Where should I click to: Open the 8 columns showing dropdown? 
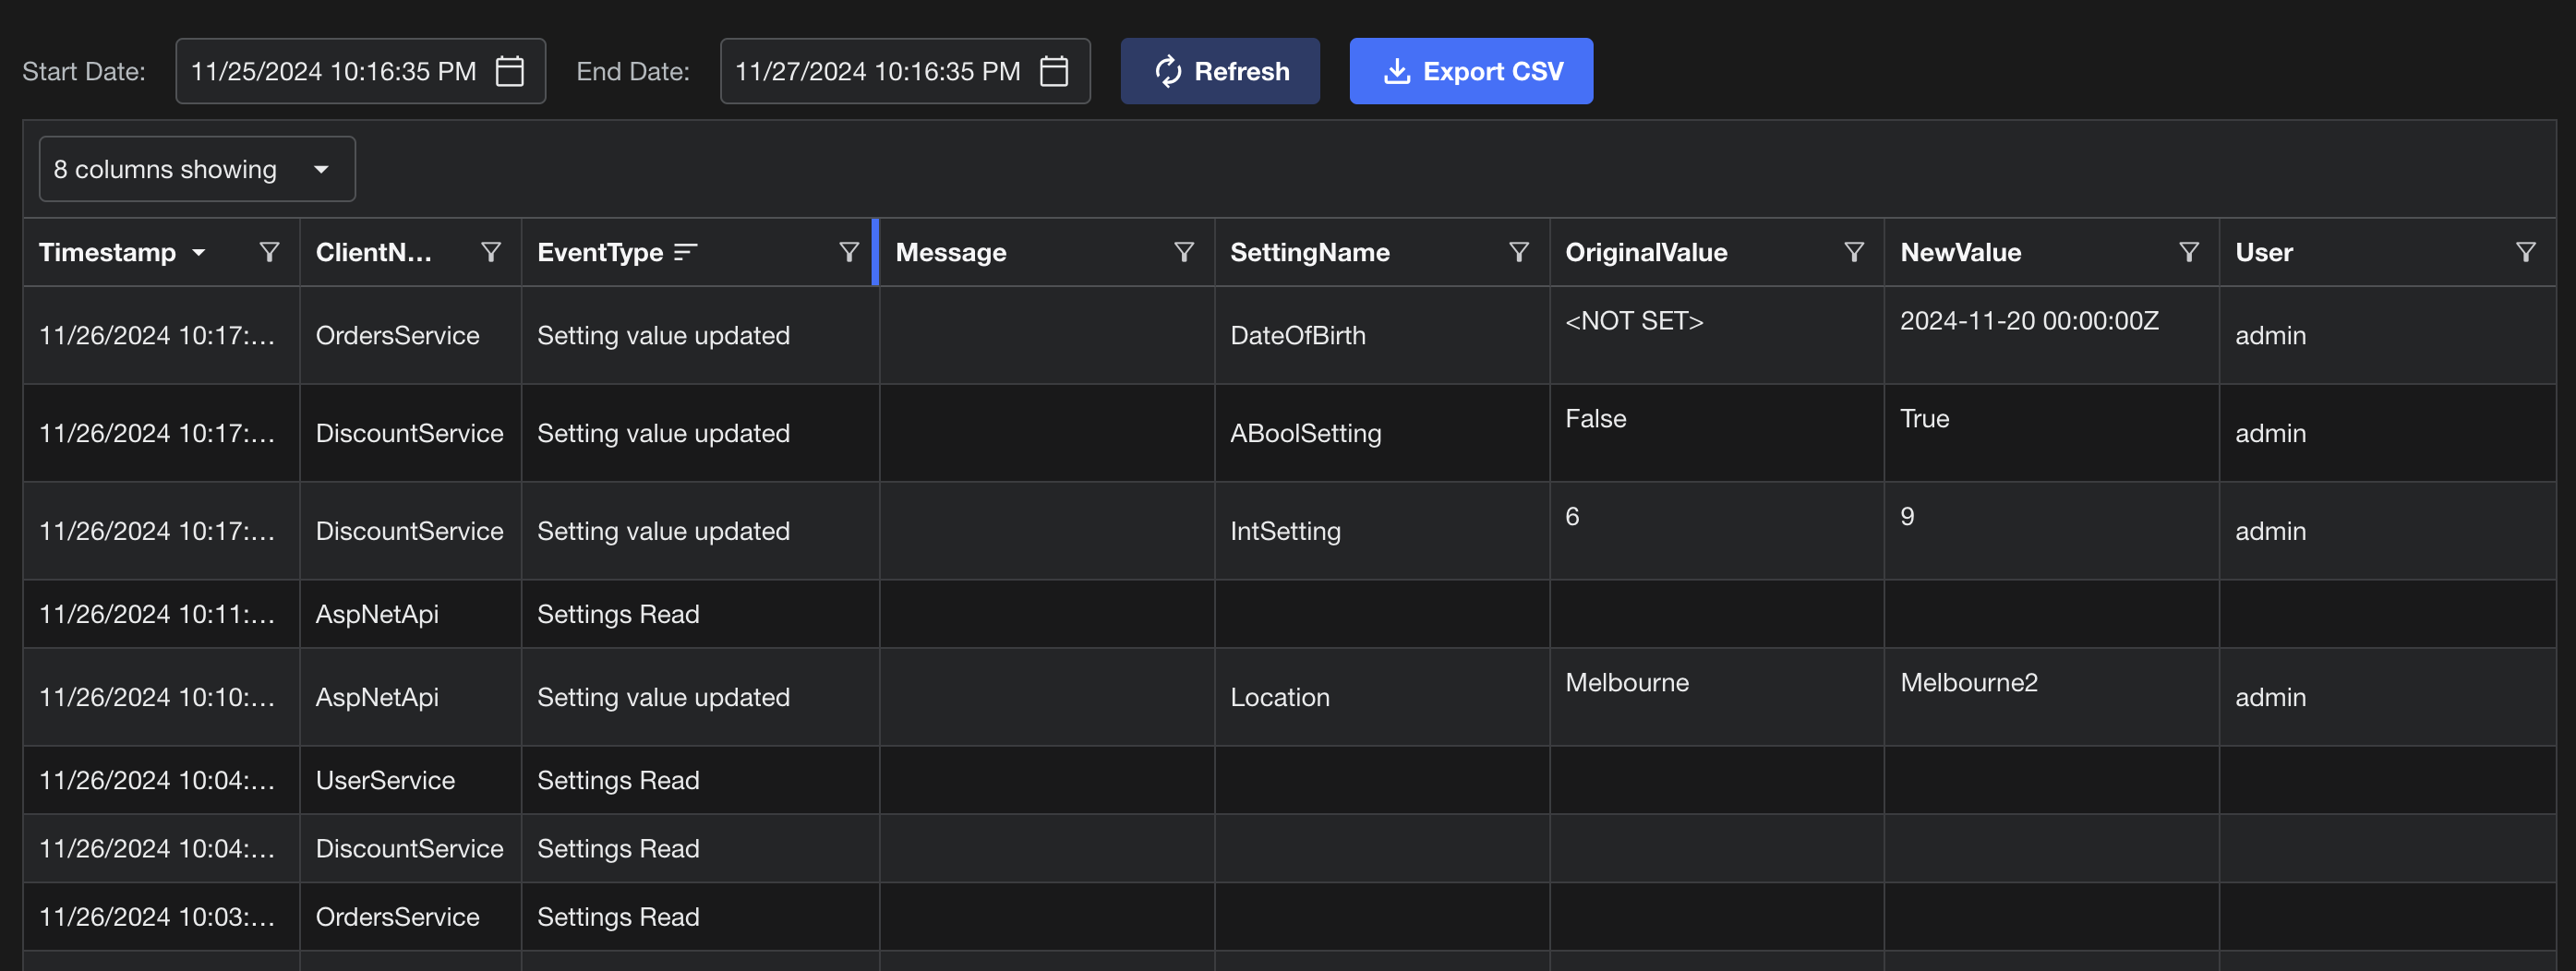click(197, 169)
